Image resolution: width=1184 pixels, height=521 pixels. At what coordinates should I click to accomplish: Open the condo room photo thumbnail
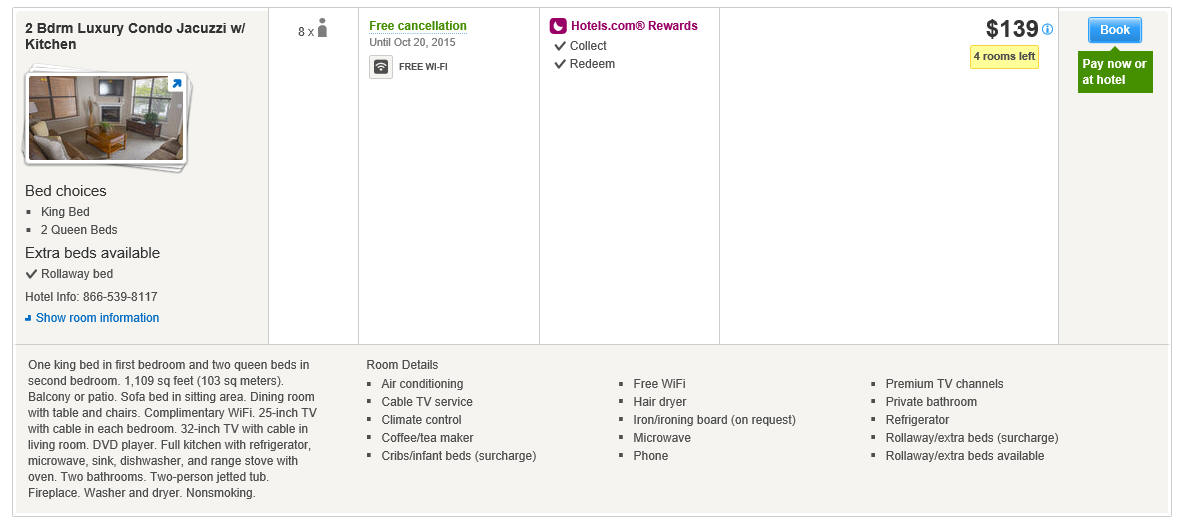pyautogui.click(x=106, y=118)
